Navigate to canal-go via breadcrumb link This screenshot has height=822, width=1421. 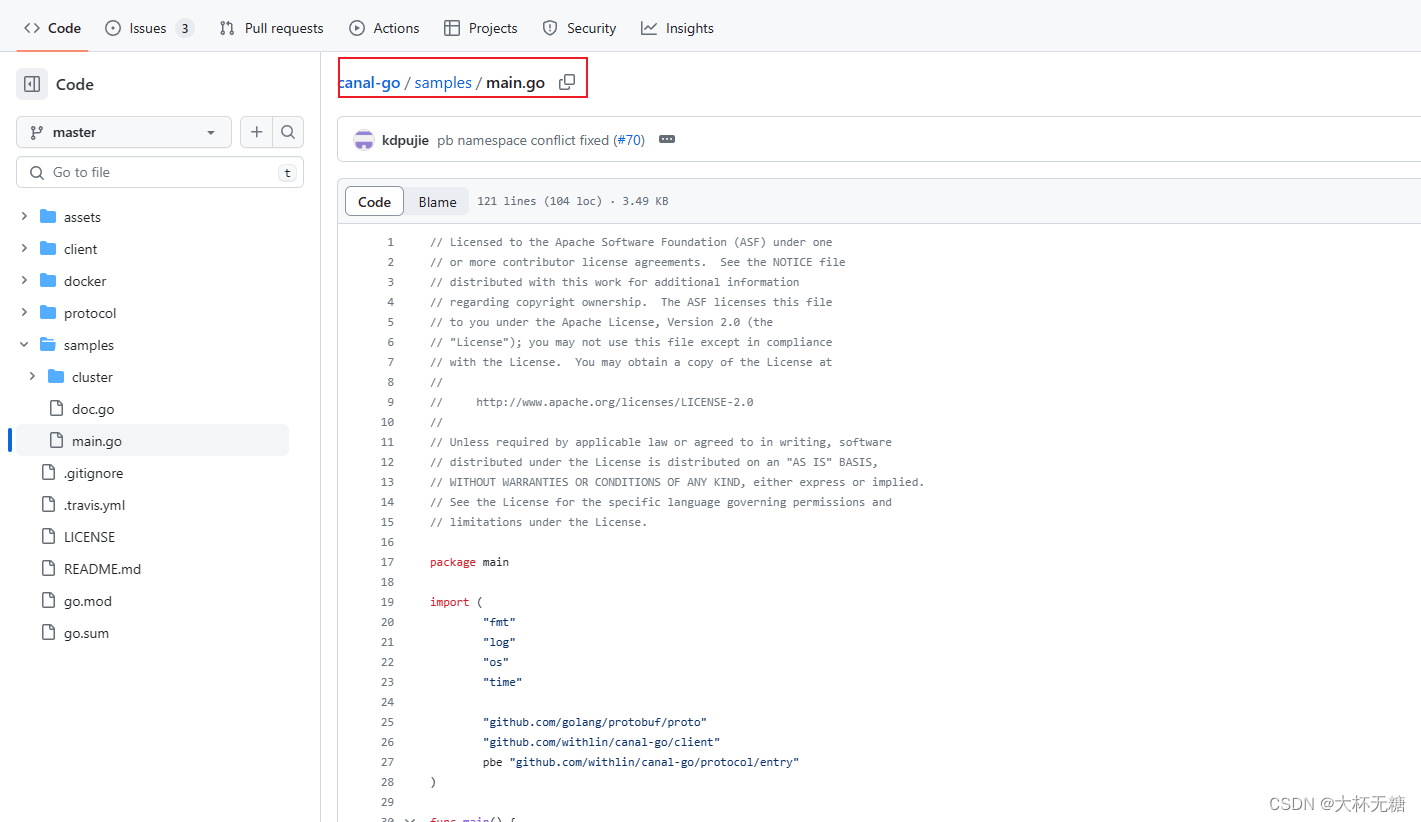point(369,82)
